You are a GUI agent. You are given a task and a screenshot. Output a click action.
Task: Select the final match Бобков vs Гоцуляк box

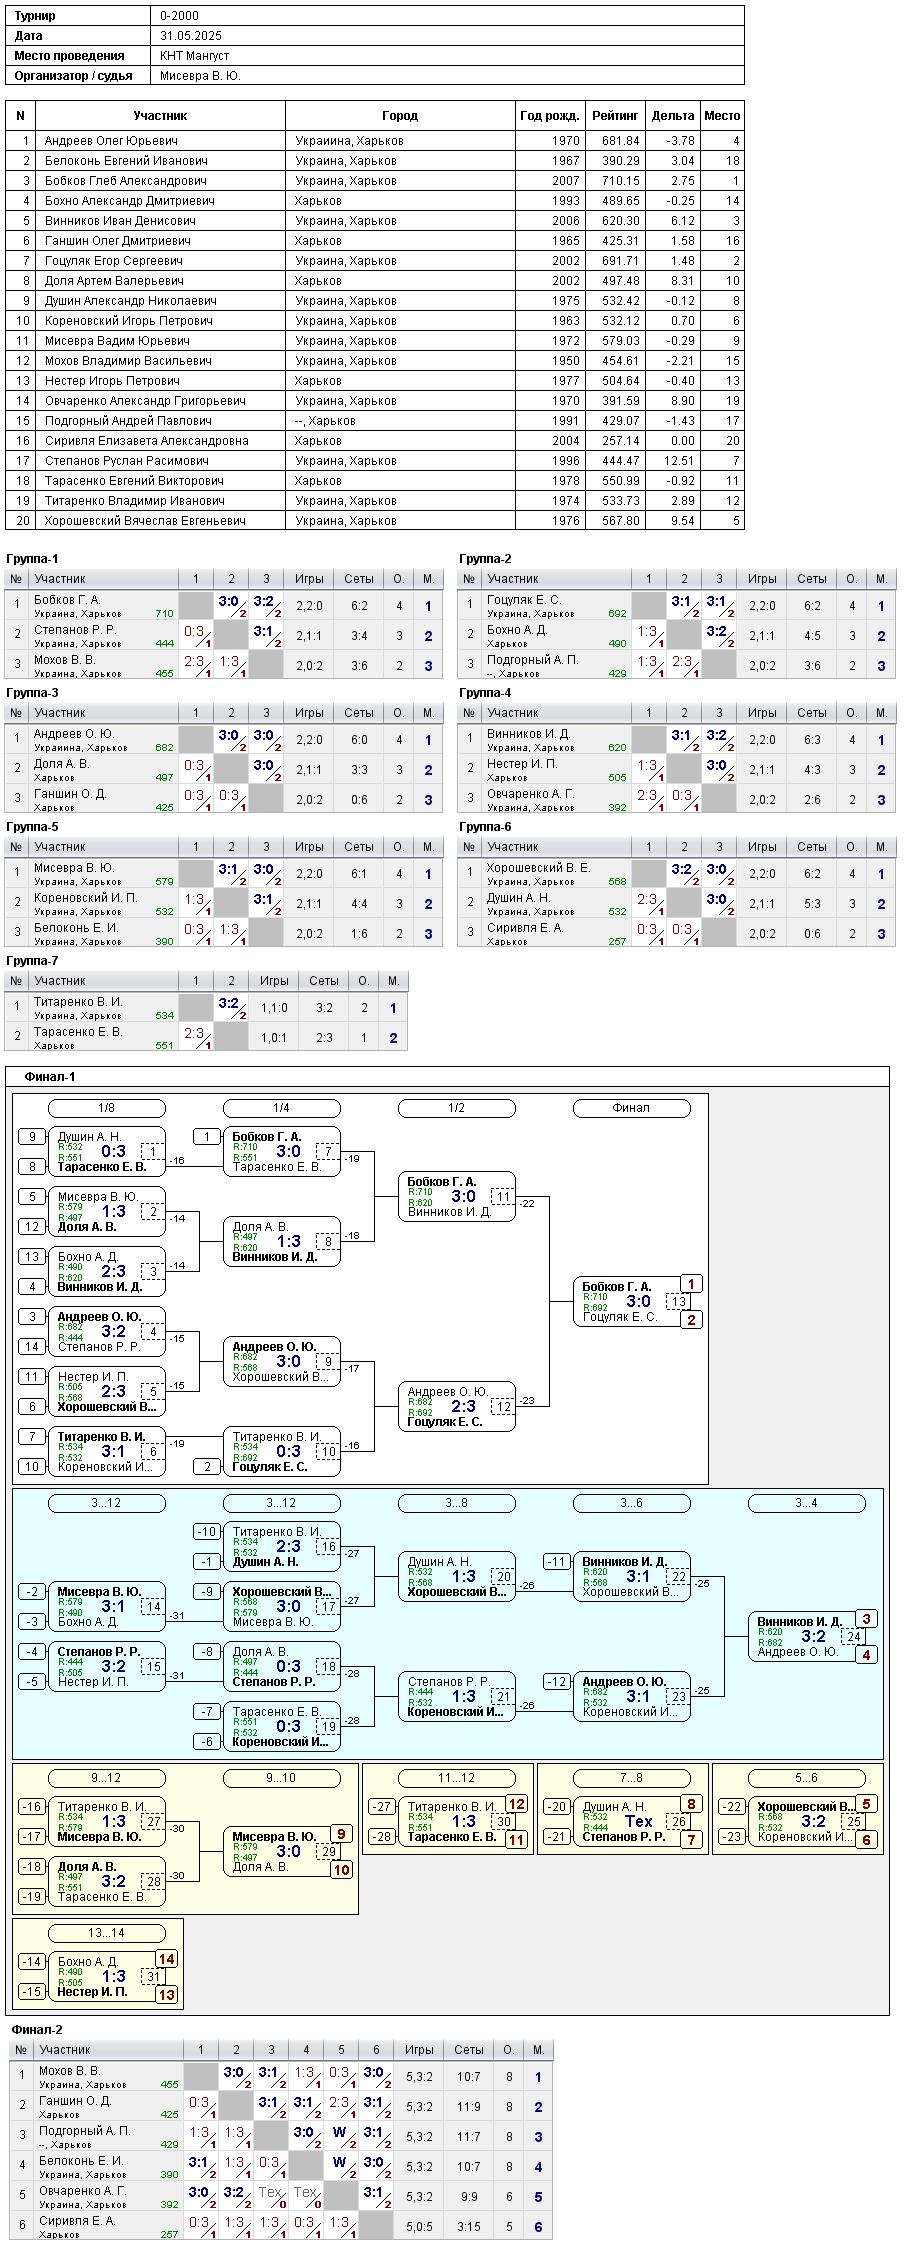(x=632, y=1302)
